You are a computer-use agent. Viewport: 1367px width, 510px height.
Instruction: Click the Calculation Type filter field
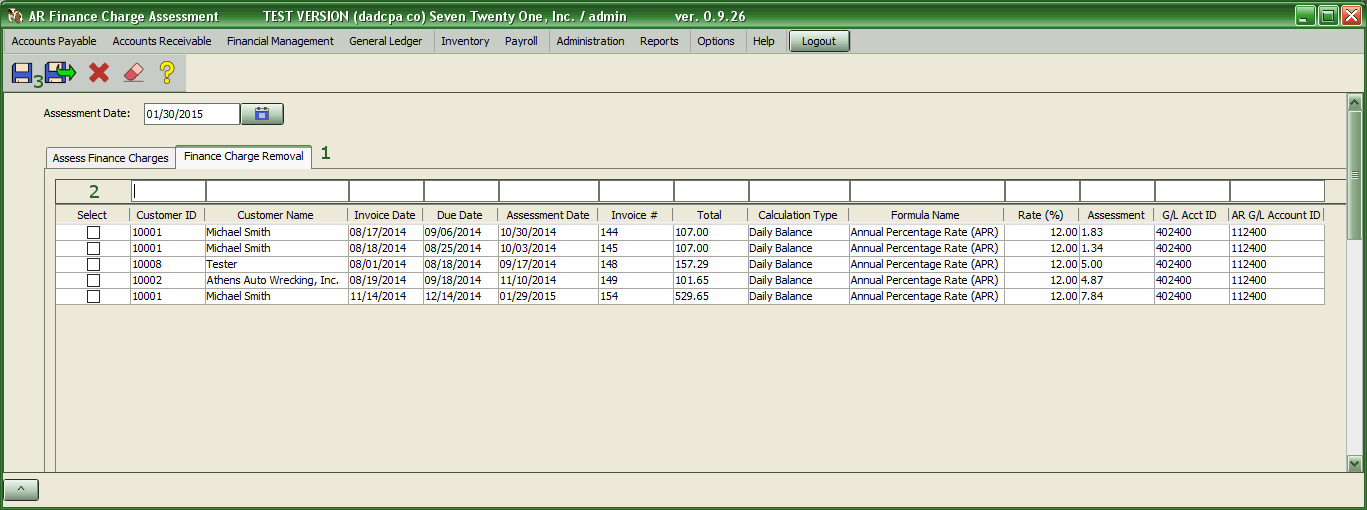pos(799,191)
